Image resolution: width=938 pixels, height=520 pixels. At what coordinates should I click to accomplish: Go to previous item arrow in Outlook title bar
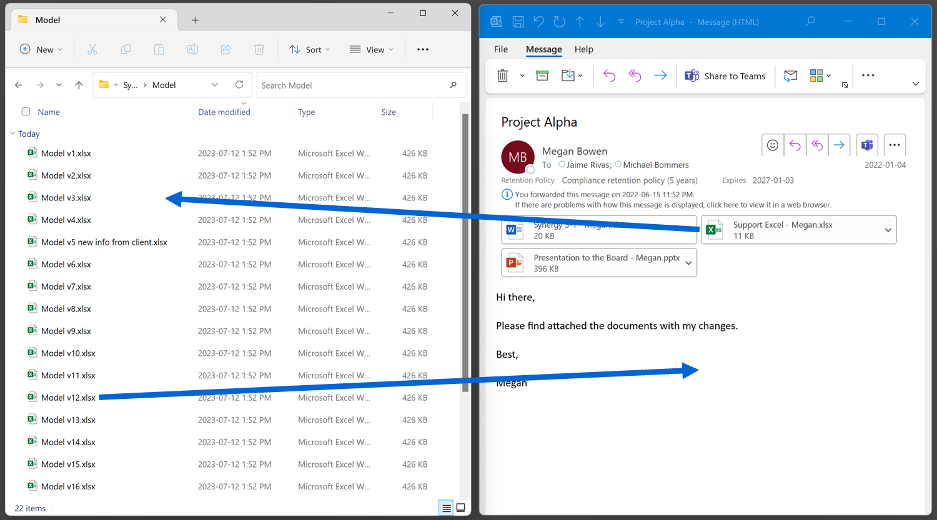[580, 22]
